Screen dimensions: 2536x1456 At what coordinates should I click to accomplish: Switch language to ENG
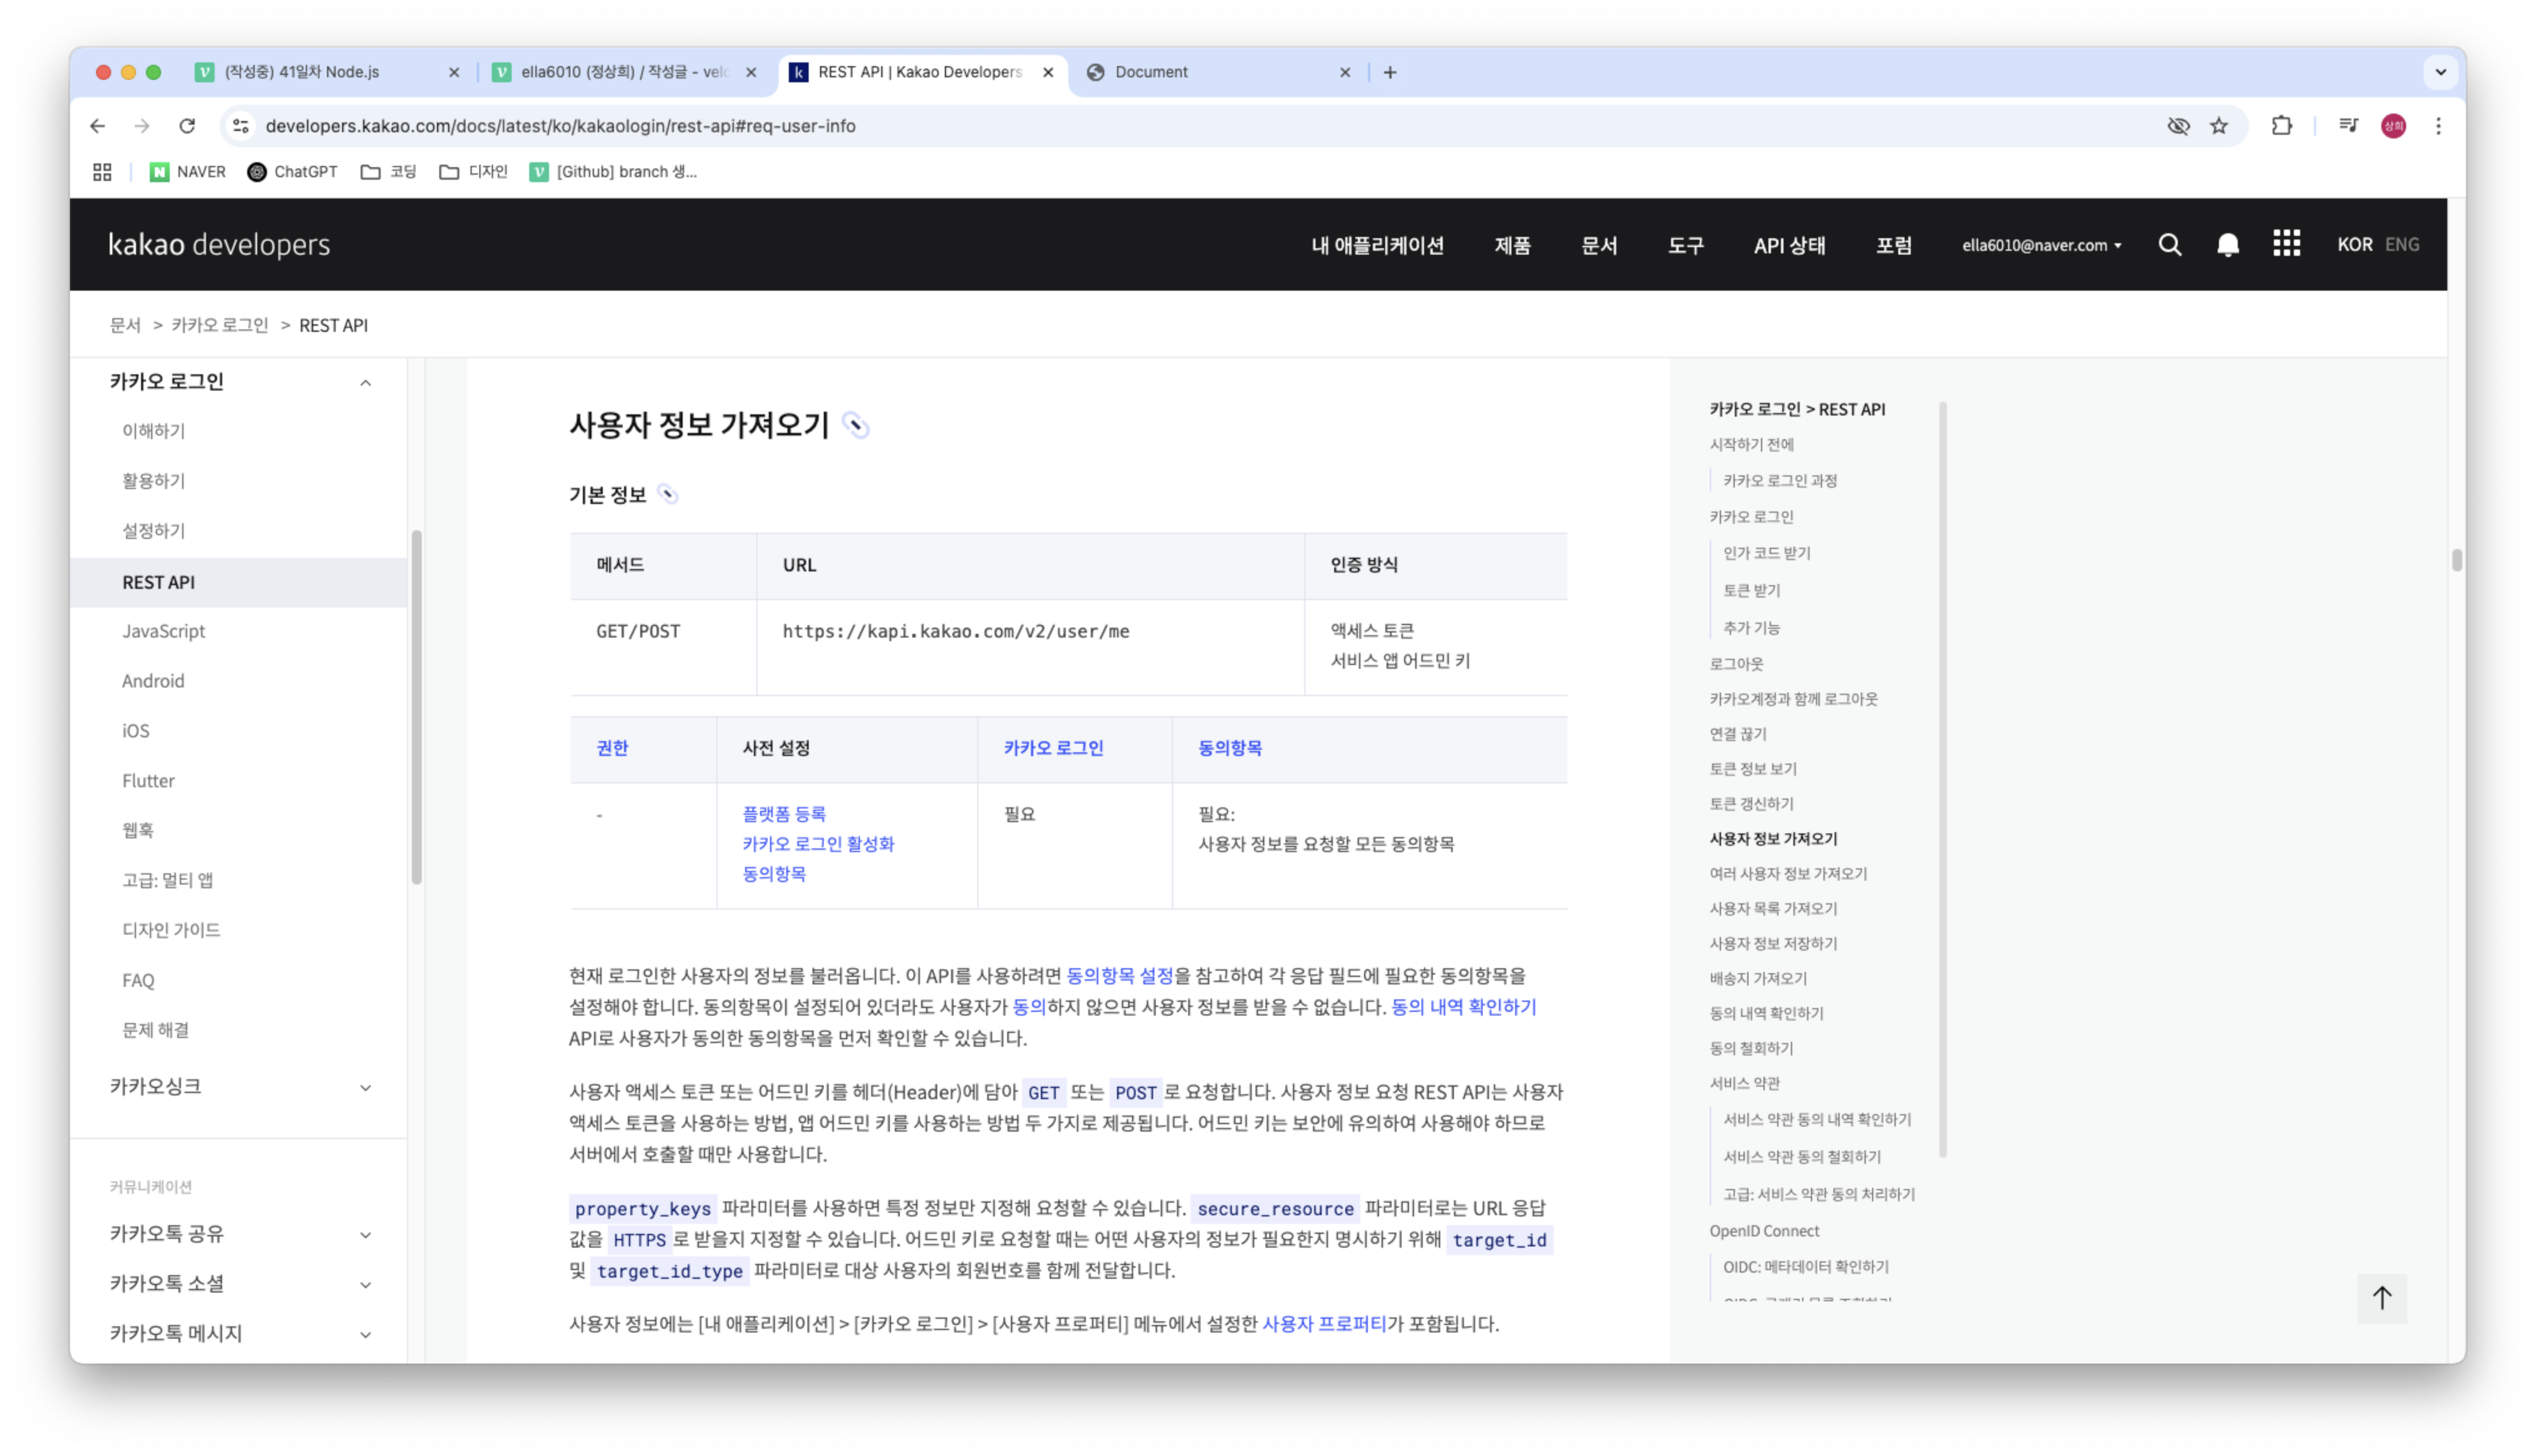pos(2402,245)
